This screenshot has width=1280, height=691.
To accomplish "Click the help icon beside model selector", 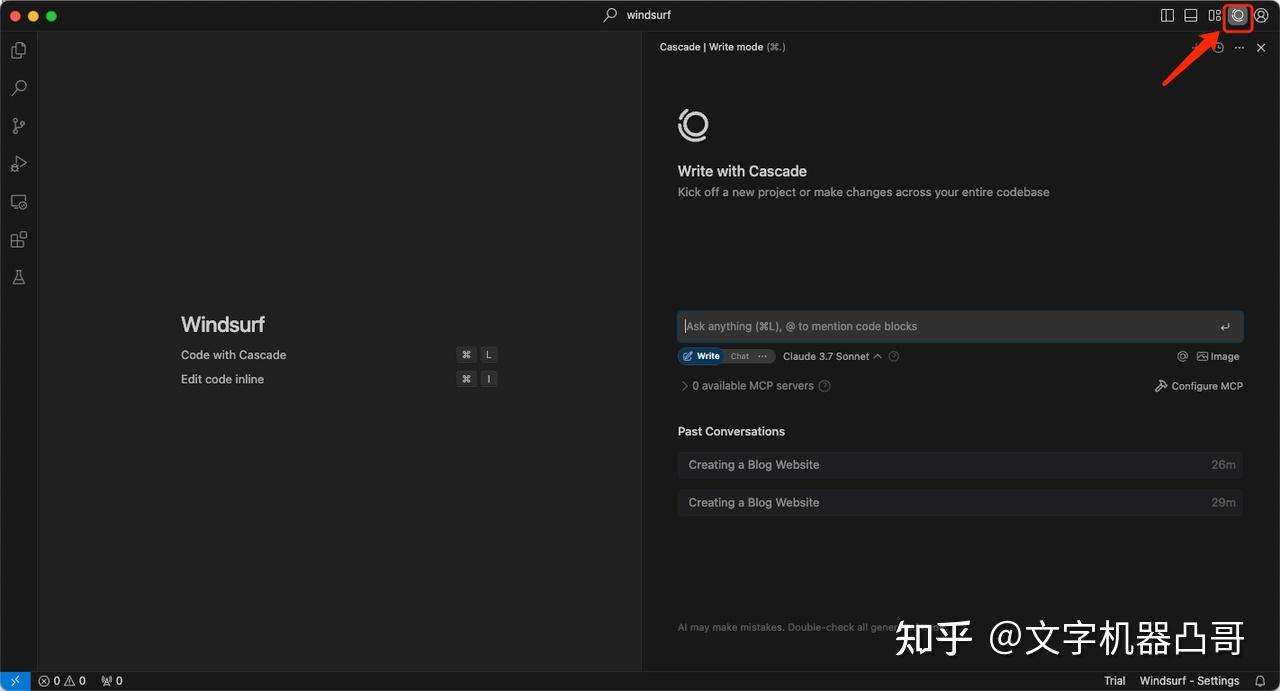I will (x=894, y=356).
